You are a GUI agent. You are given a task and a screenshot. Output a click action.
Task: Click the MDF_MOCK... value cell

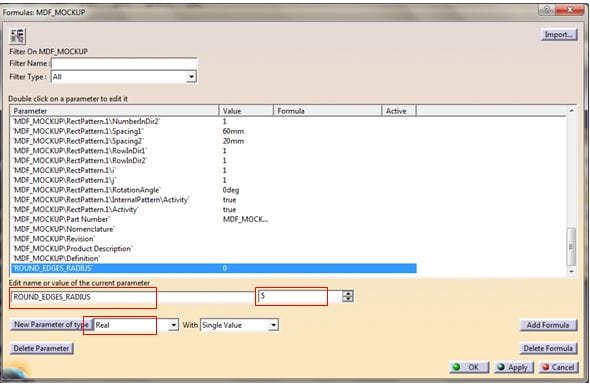[246, 219]
